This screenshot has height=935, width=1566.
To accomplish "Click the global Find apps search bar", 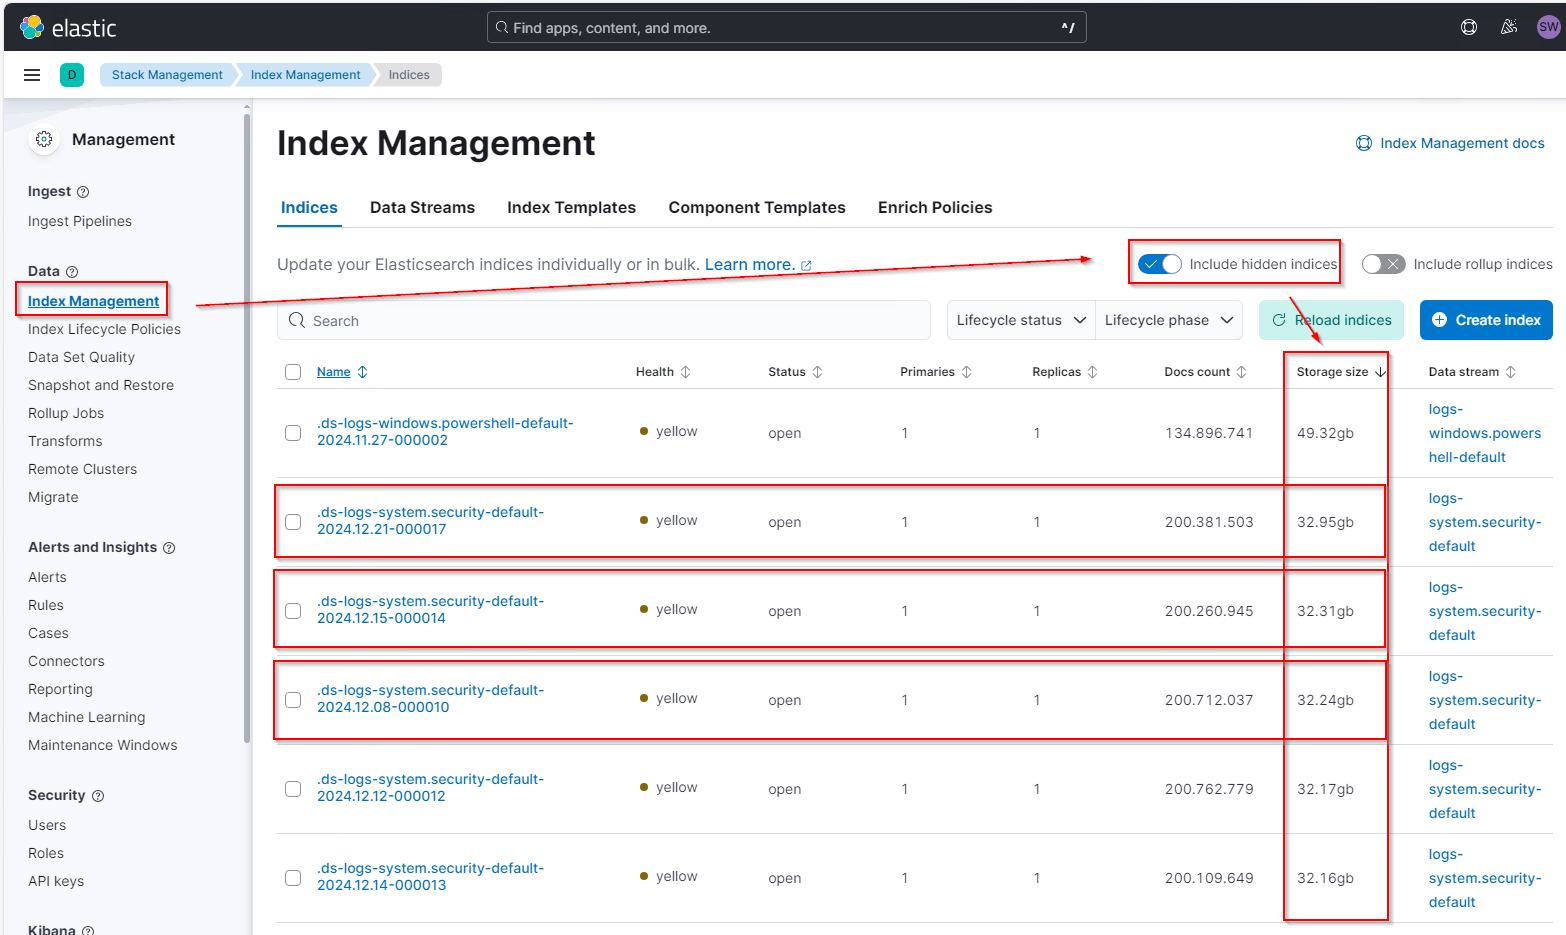I will click(786, 27).
